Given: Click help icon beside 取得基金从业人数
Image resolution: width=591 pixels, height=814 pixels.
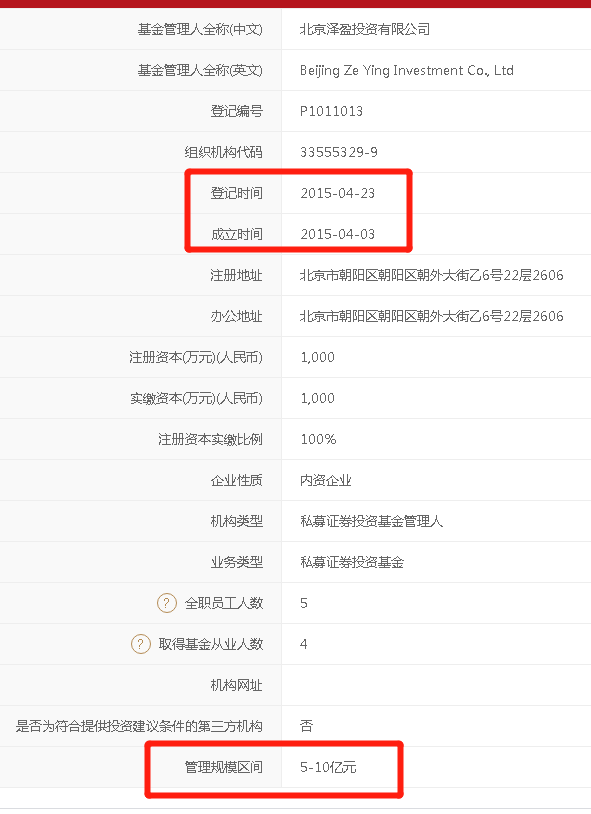Looking at the screenshot, I should pyautogui.click(x=140, y=644).
